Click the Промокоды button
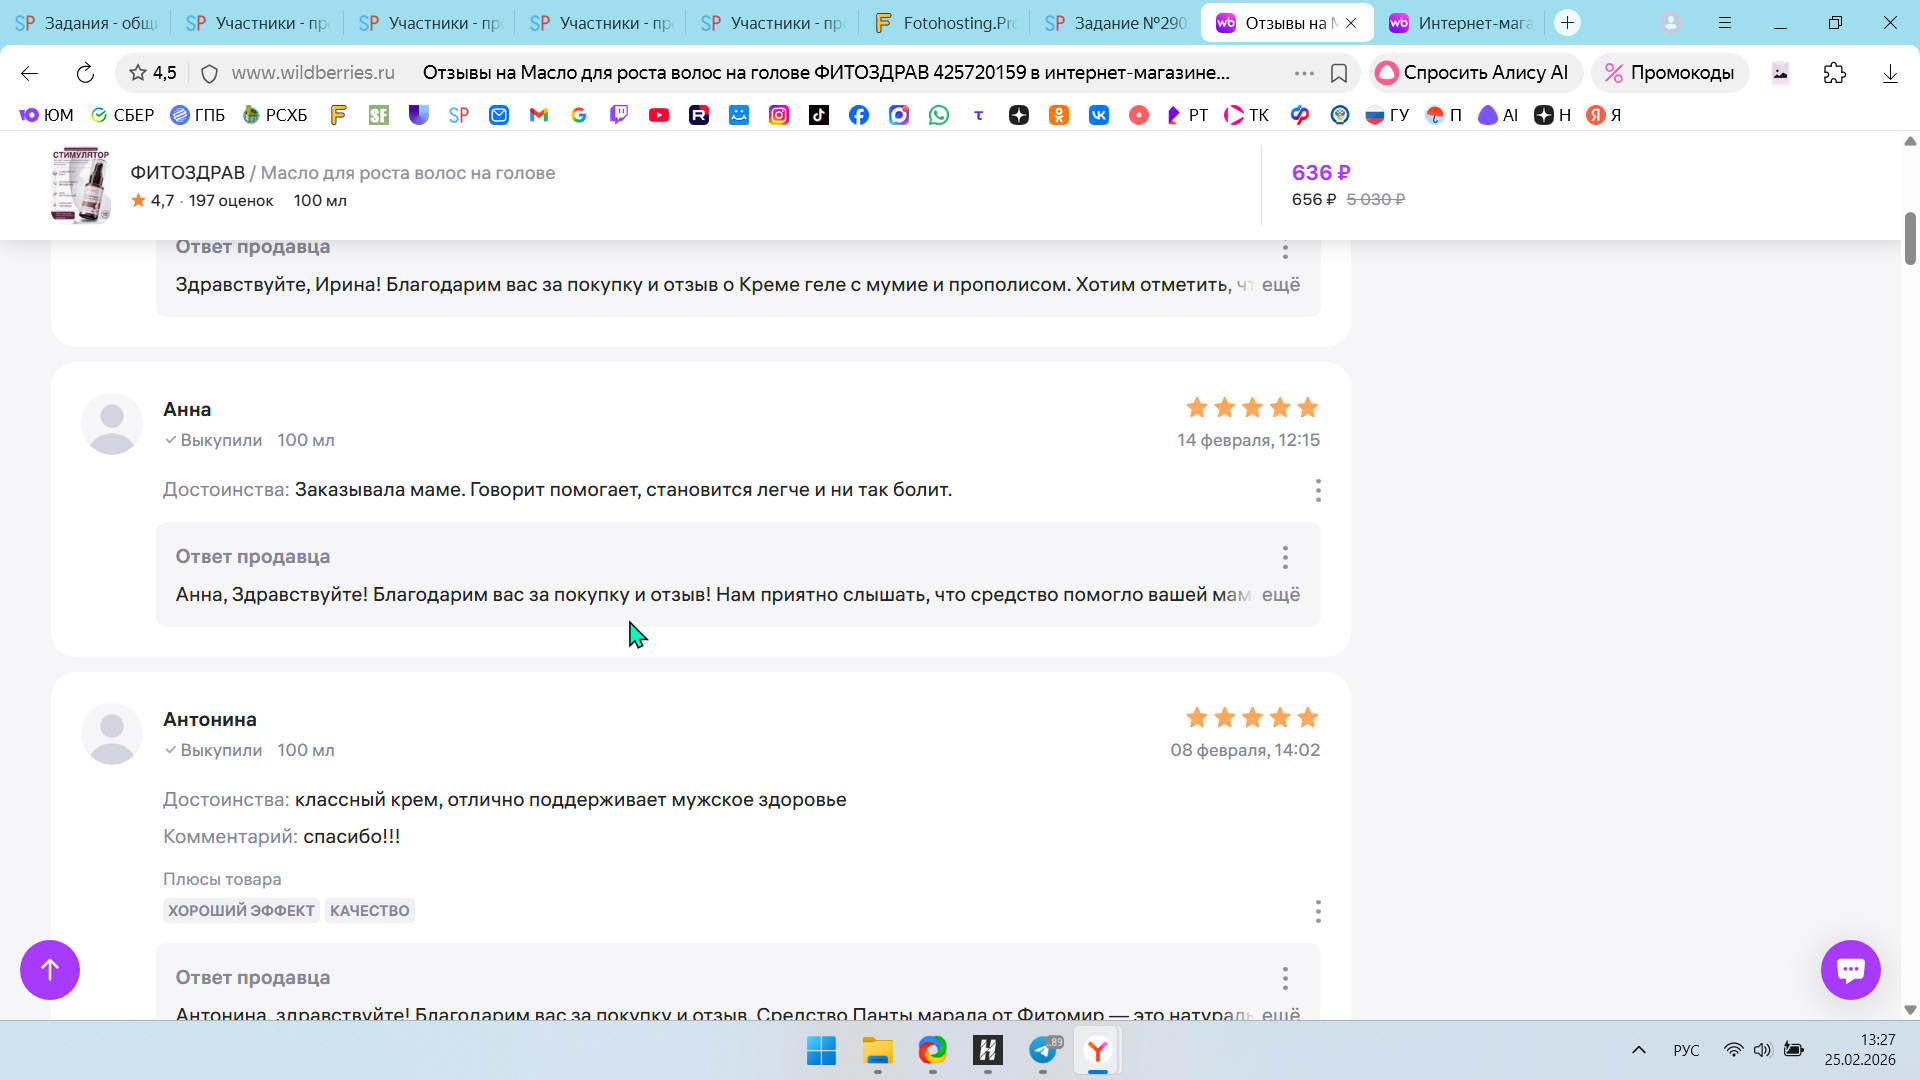This screenshot has width=1920, height=1080. (x=1669, y=73)
